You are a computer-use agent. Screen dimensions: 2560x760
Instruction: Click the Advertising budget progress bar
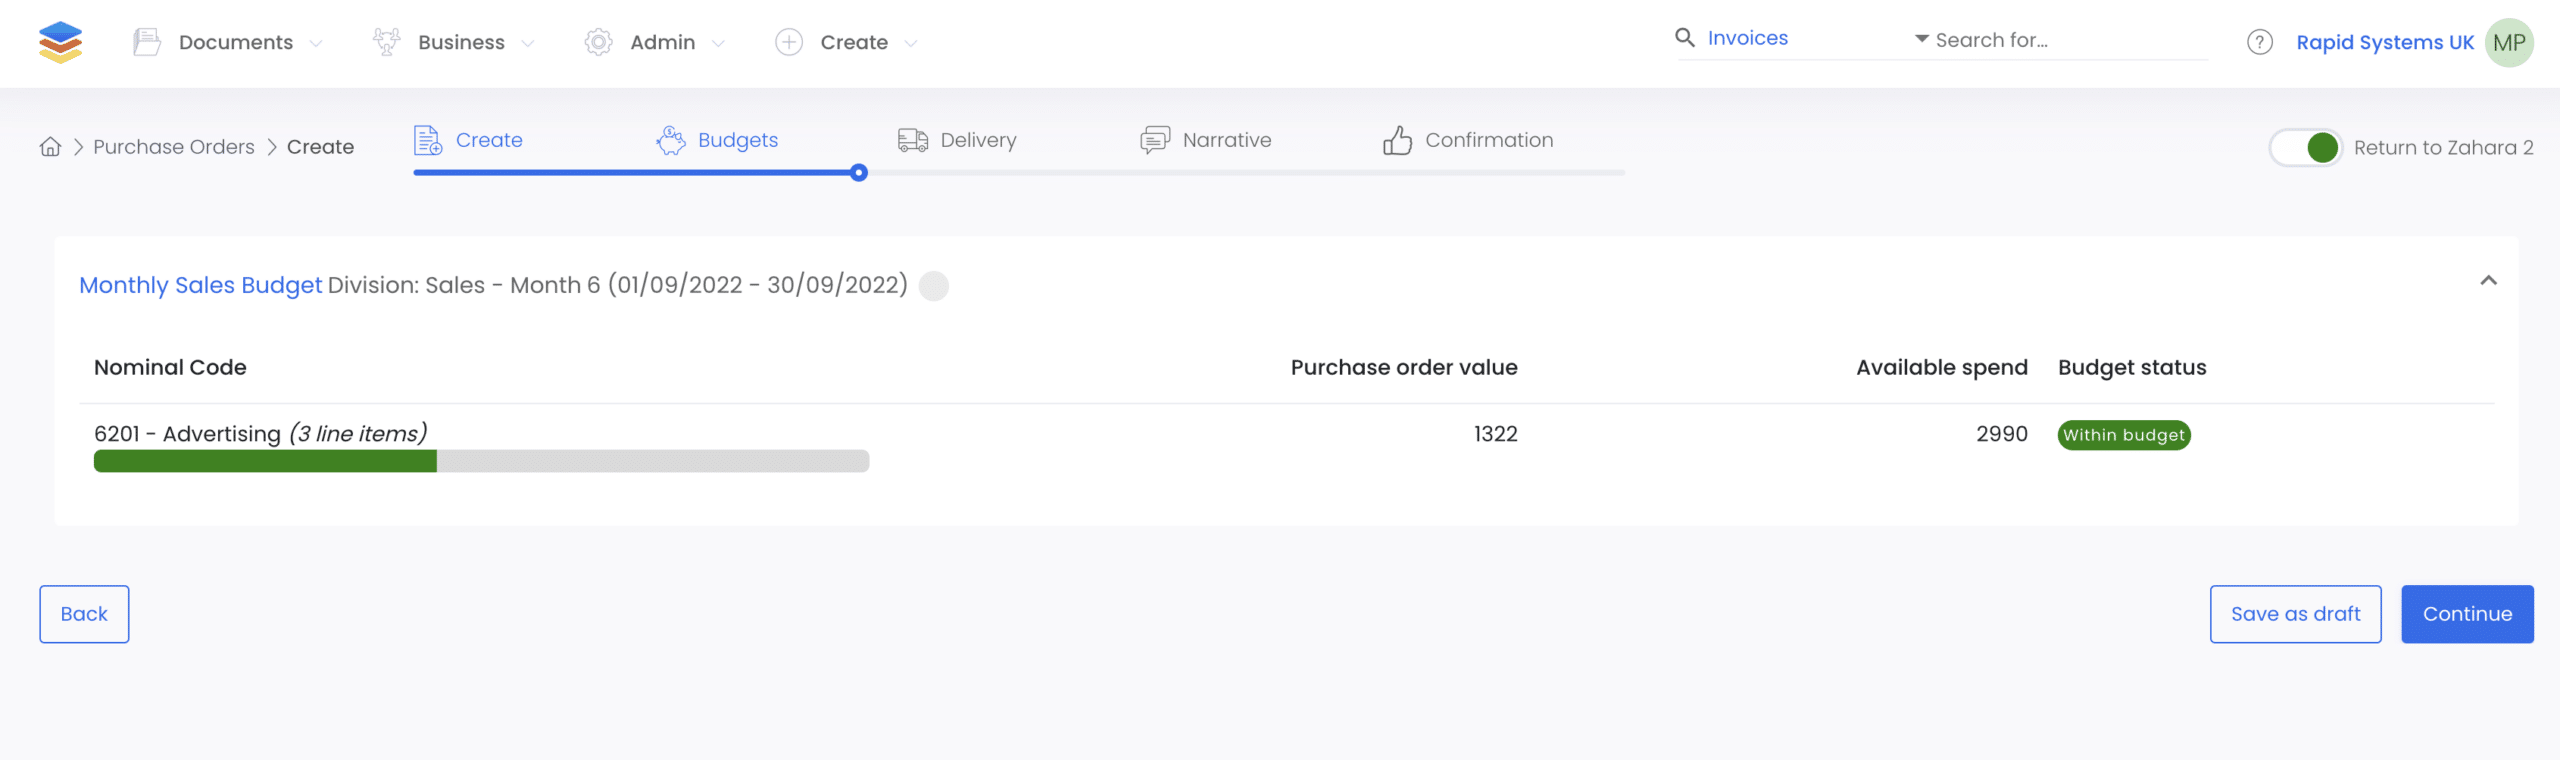[x=481, y=461]
